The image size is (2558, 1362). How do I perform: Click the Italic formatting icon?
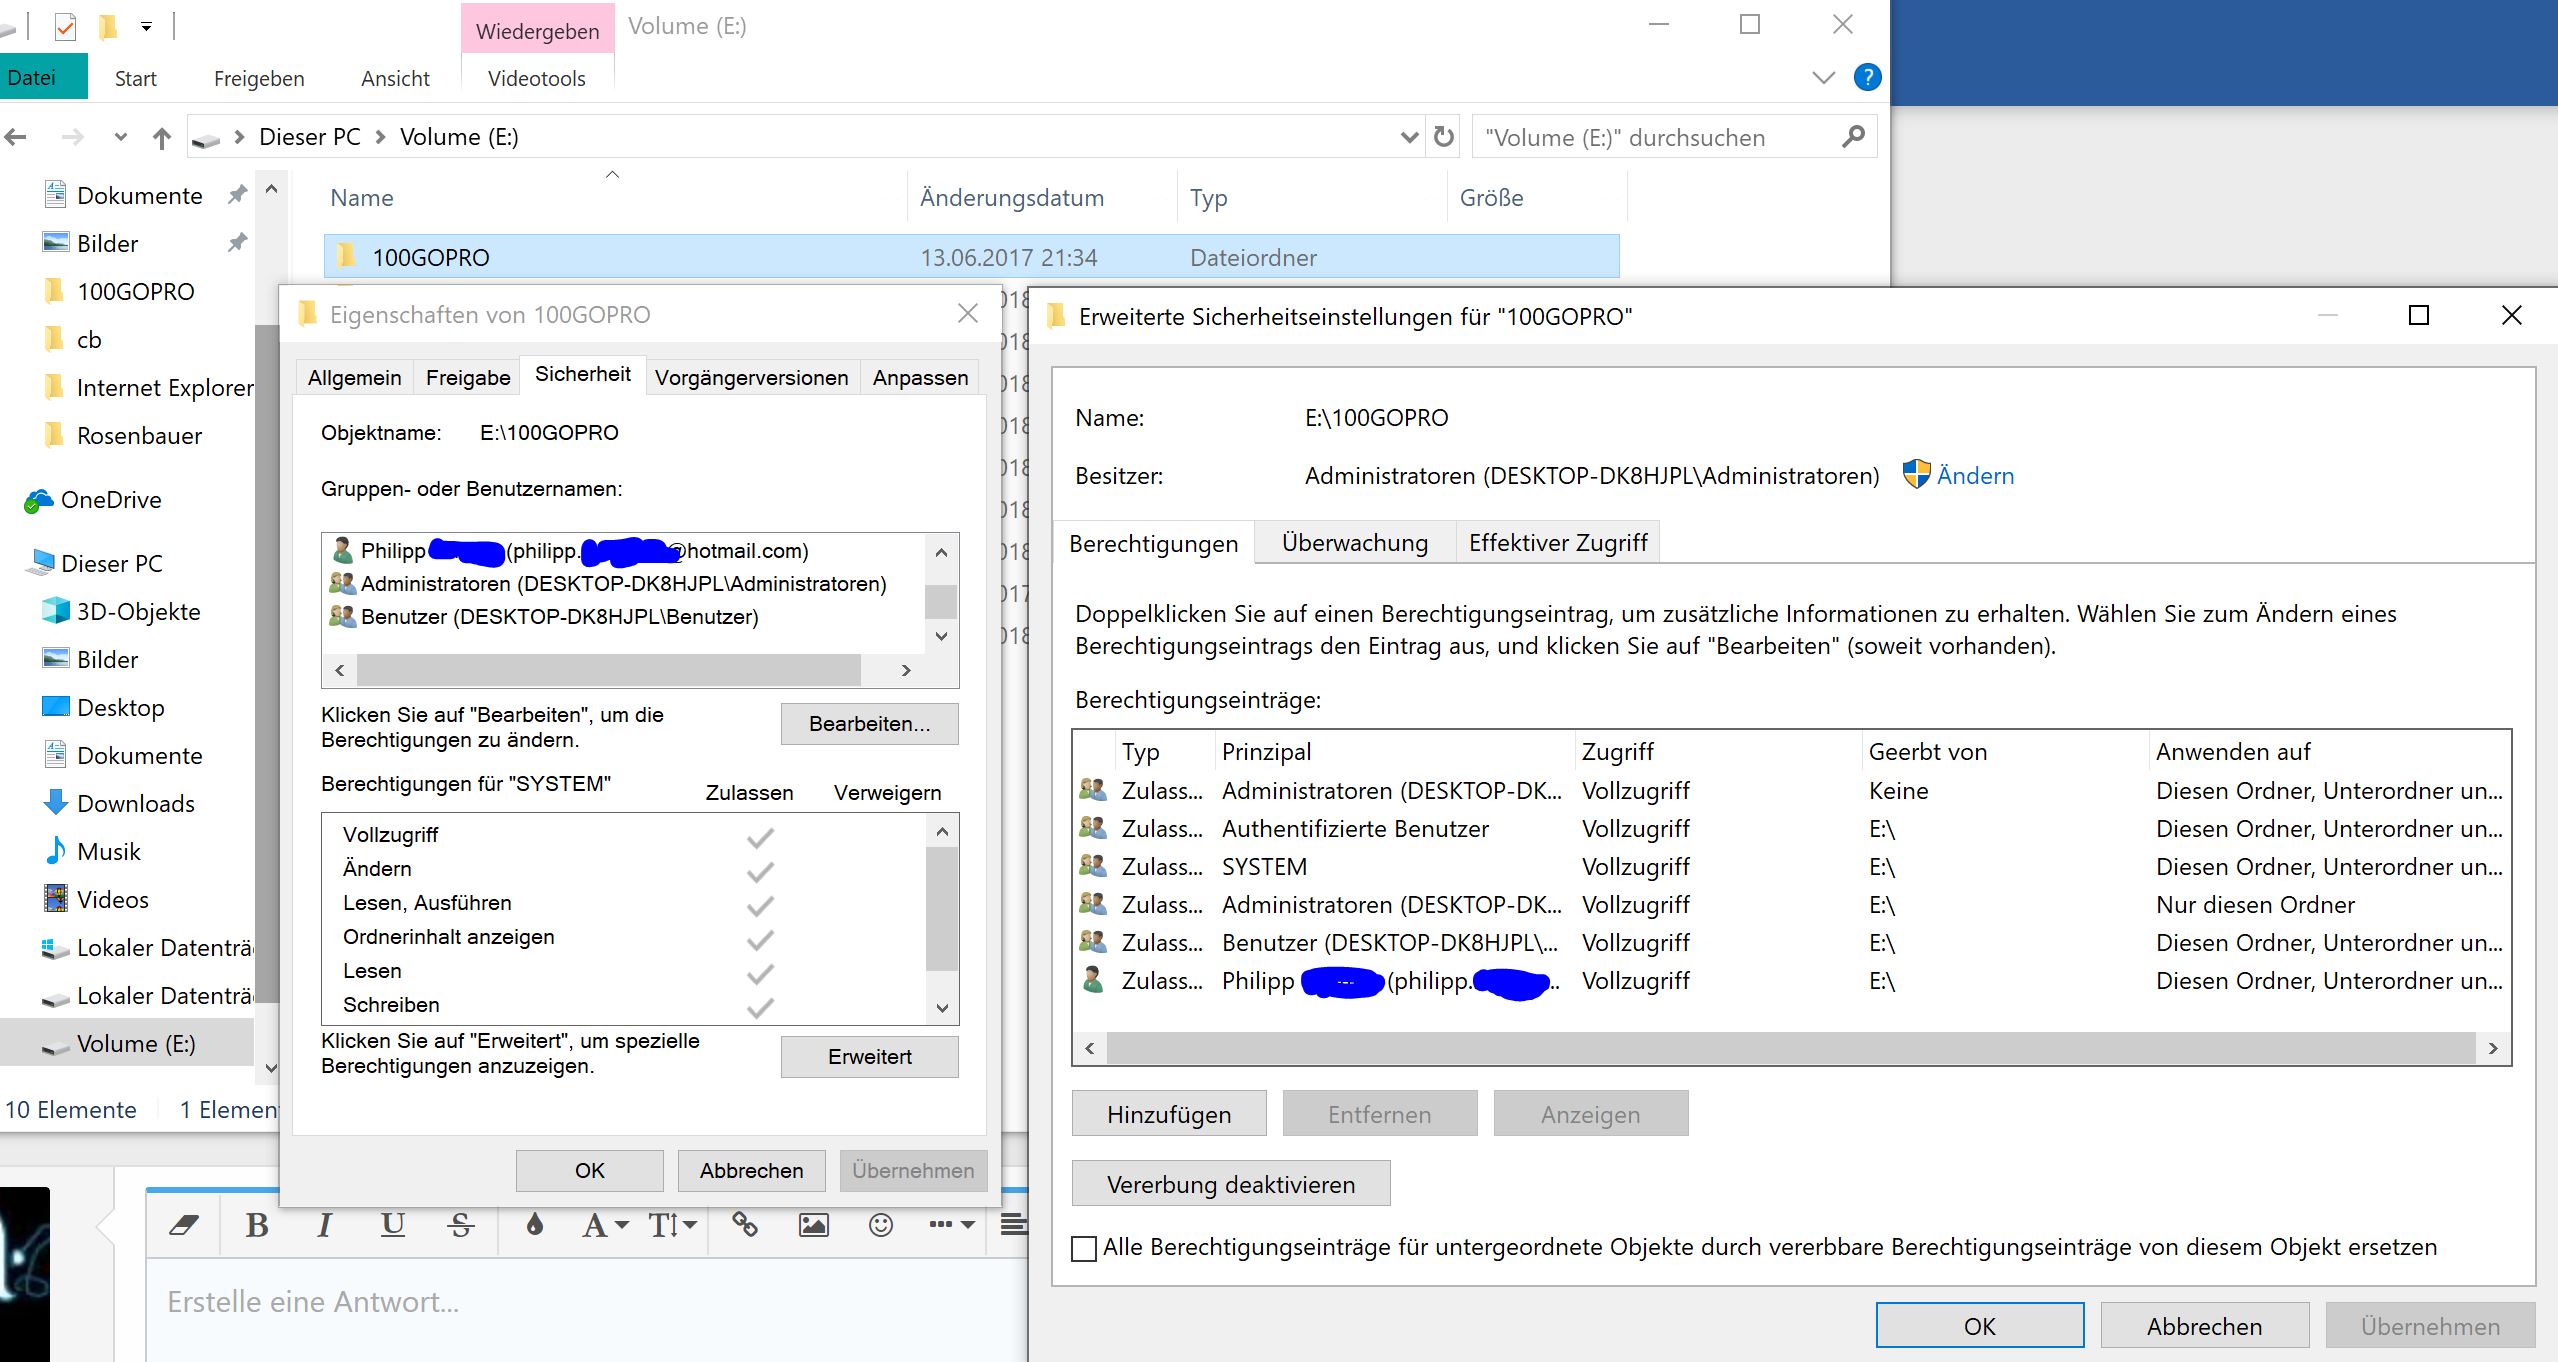pyautogui.click(x=324, y=1225)
